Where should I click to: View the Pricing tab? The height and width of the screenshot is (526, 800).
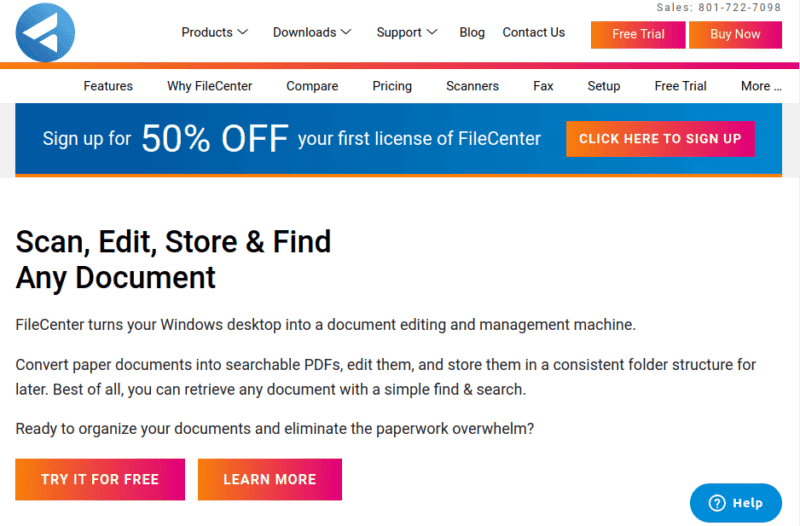392,86
